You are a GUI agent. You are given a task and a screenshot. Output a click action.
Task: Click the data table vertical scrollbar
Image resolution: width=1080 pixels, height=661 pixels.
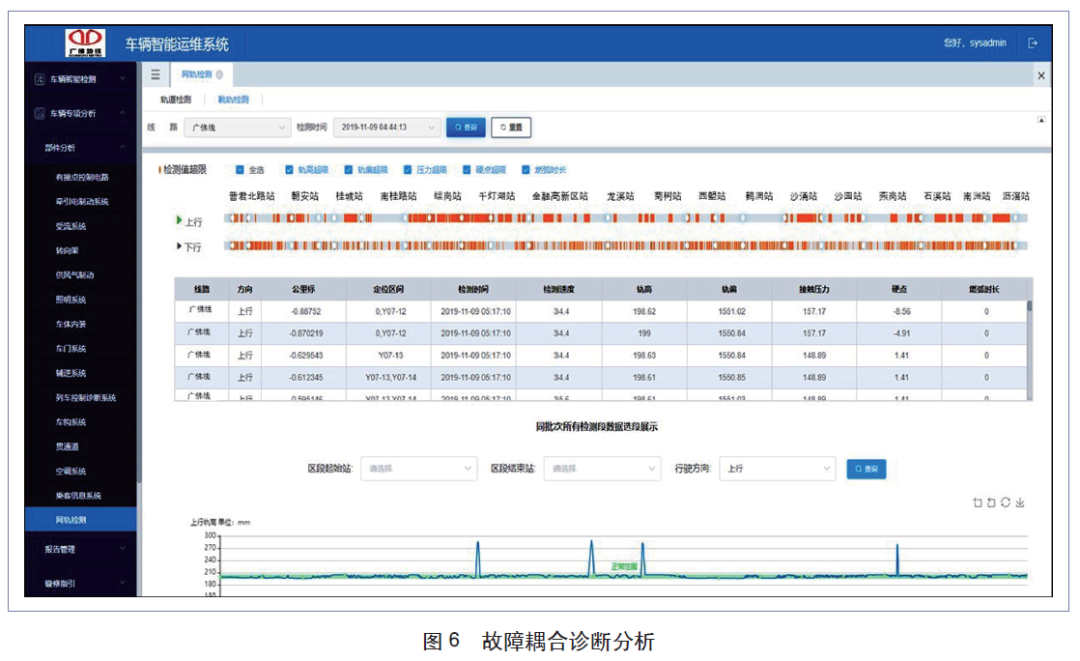click(1029, 308)
